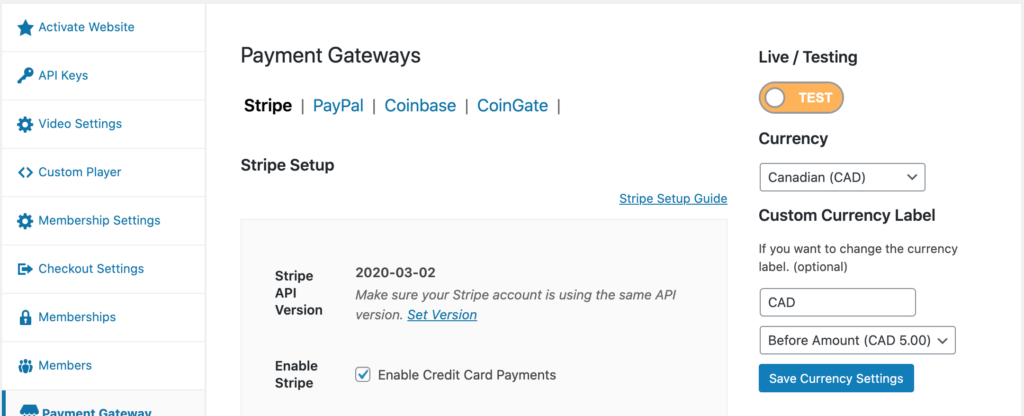
Task: Click the CAD custom currency label field
Action: (838, 302)
